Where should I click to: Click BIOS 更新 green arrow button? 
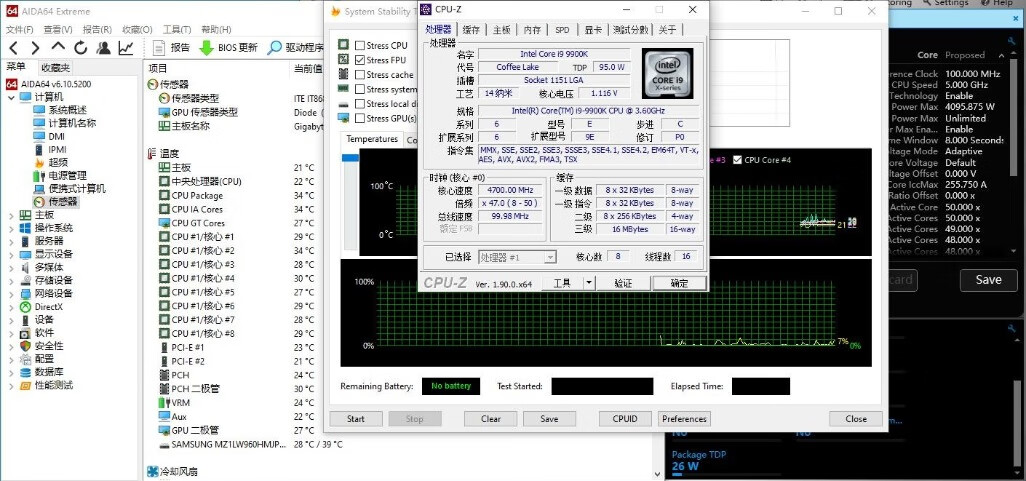coord(228,48)
